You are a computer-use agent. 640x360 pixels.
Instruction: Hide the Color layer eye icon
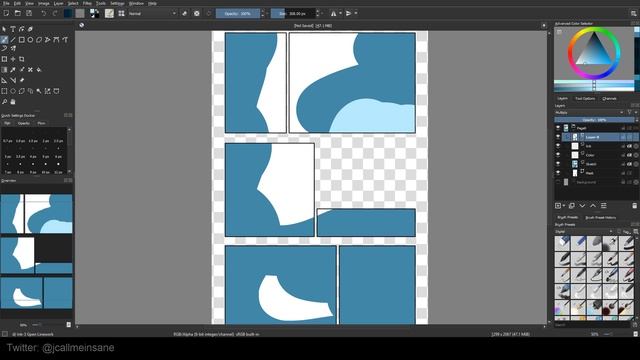(558, 155)
